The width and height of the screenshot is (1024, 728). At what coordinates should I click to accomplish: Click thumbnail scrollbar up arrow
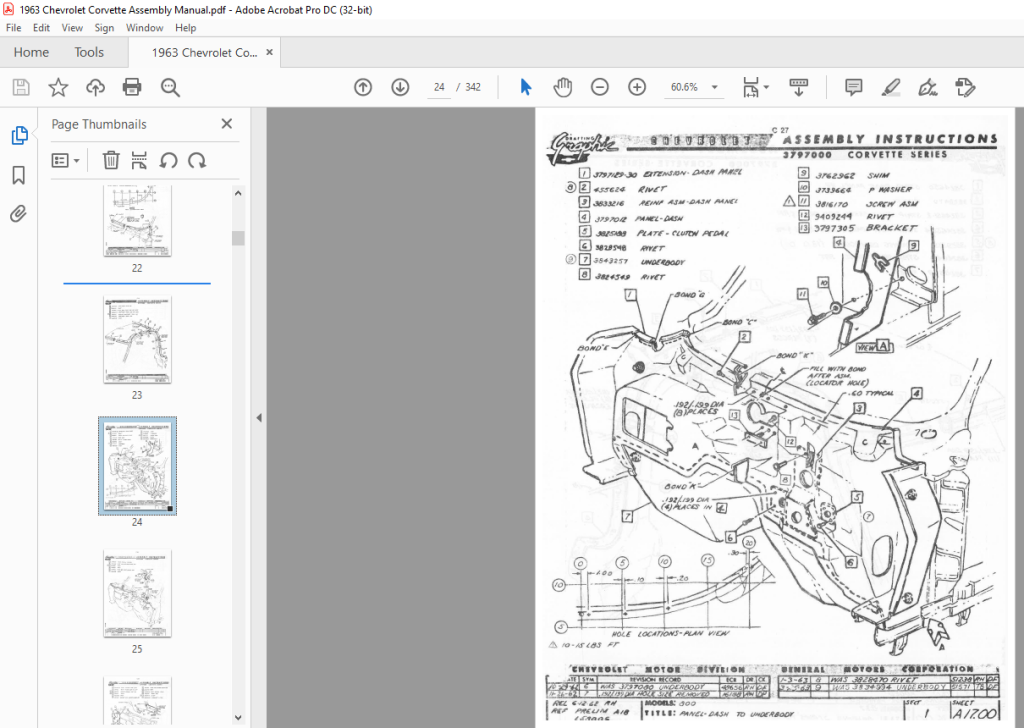click(238, 193)
